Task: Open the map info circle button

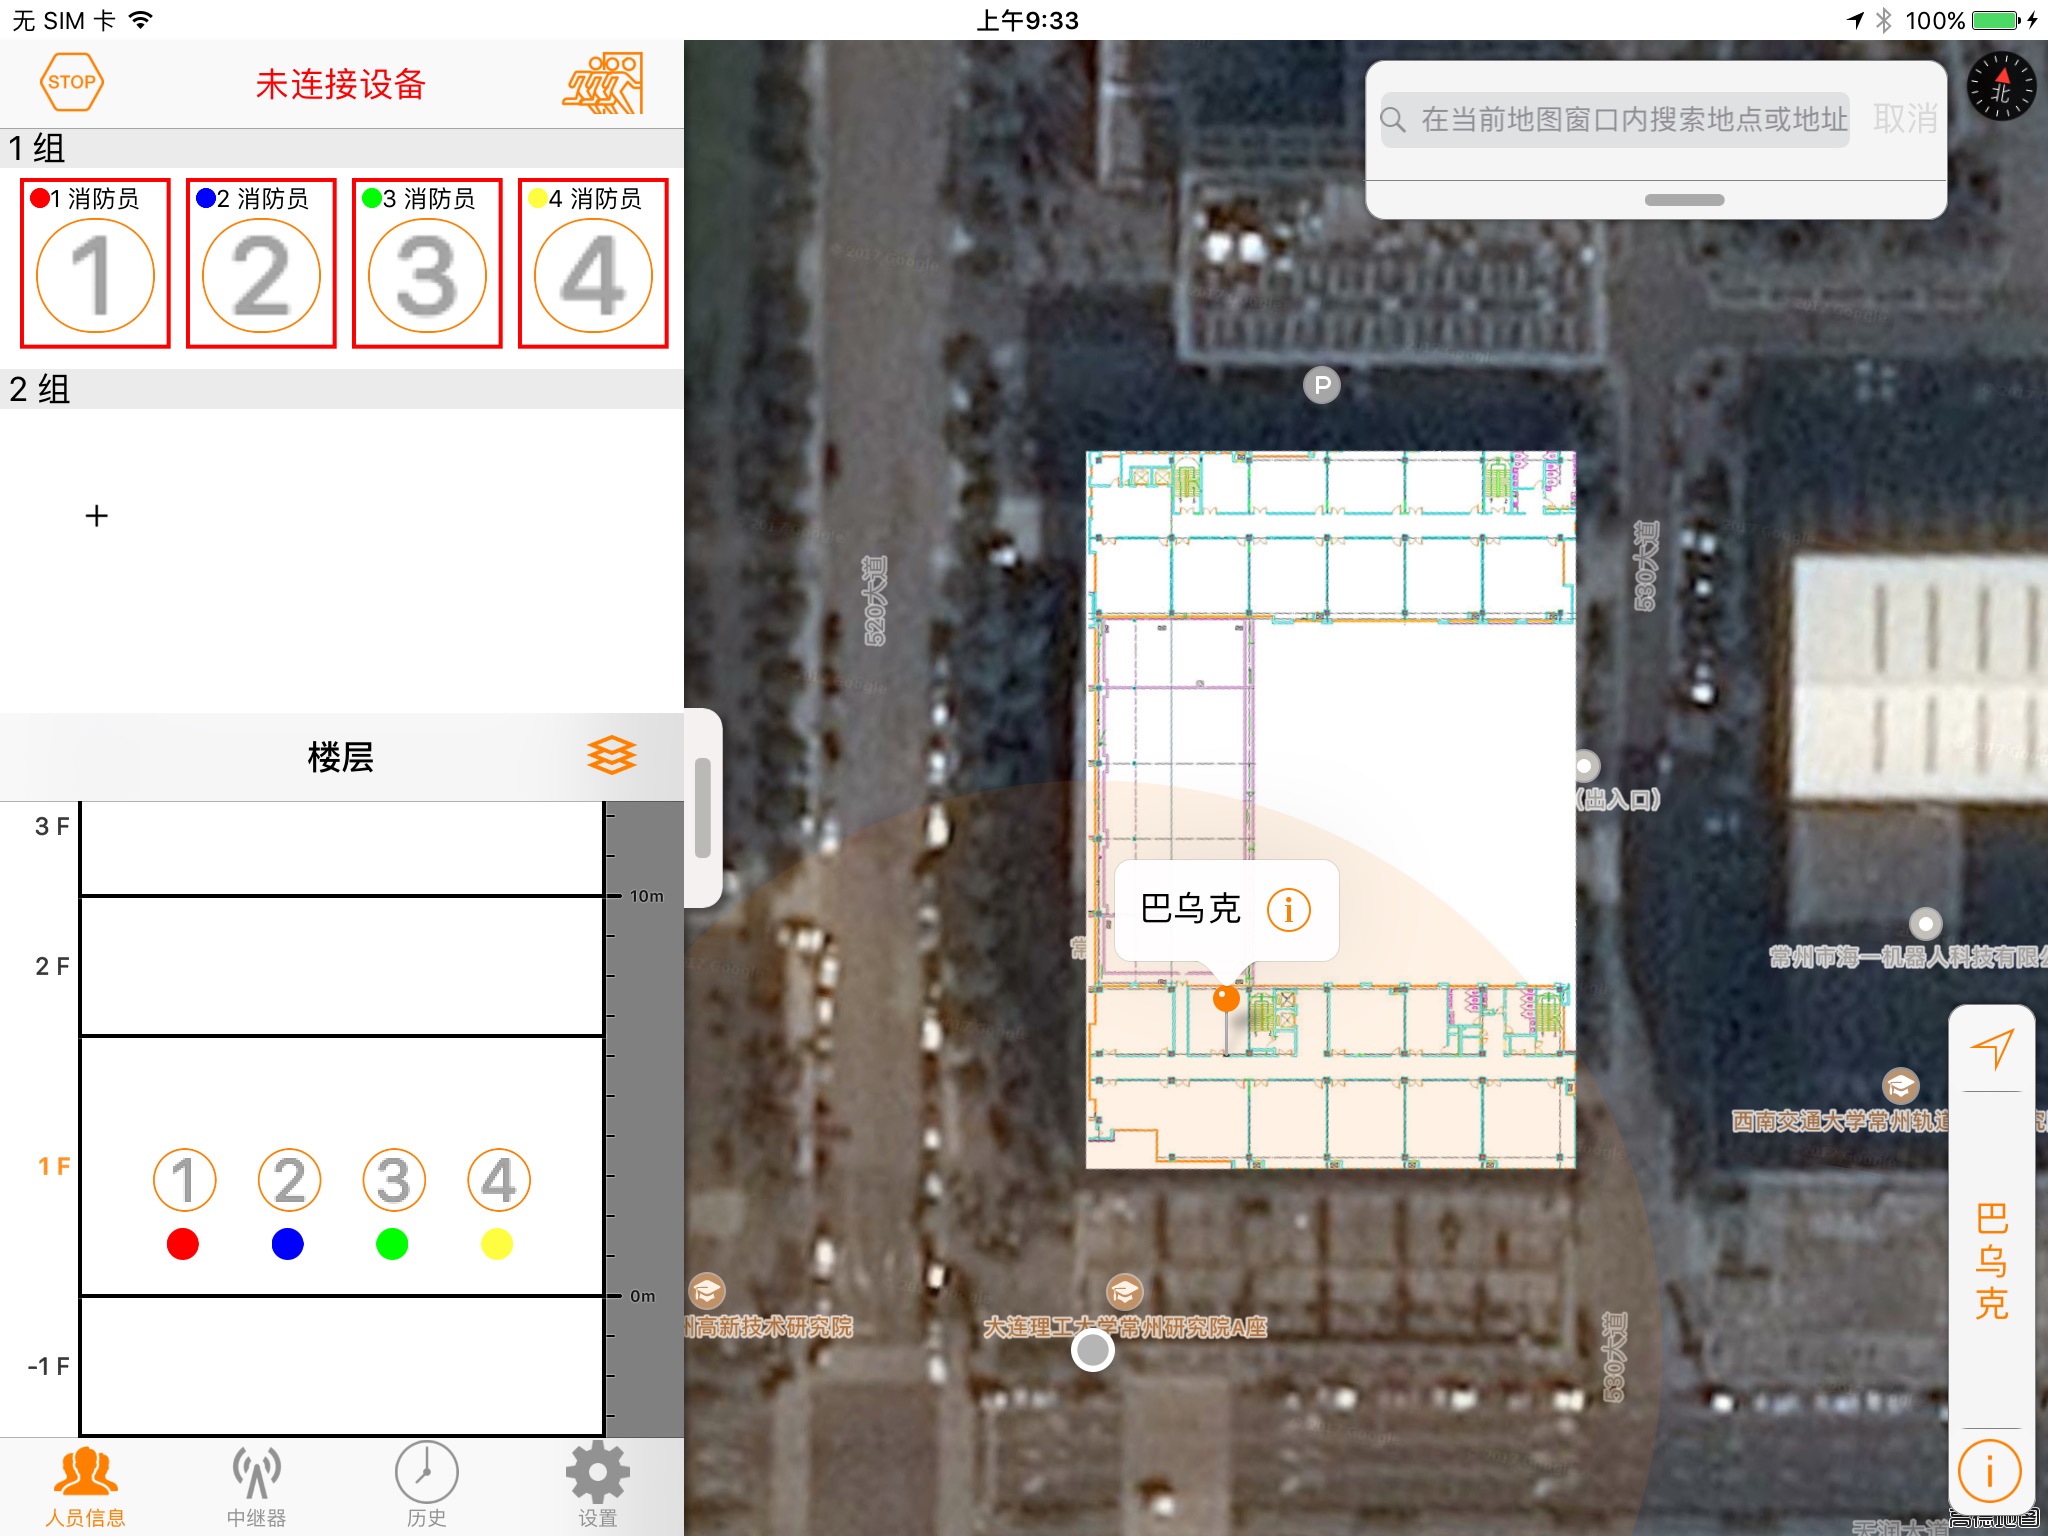Action: [x=1990, y=1471]
